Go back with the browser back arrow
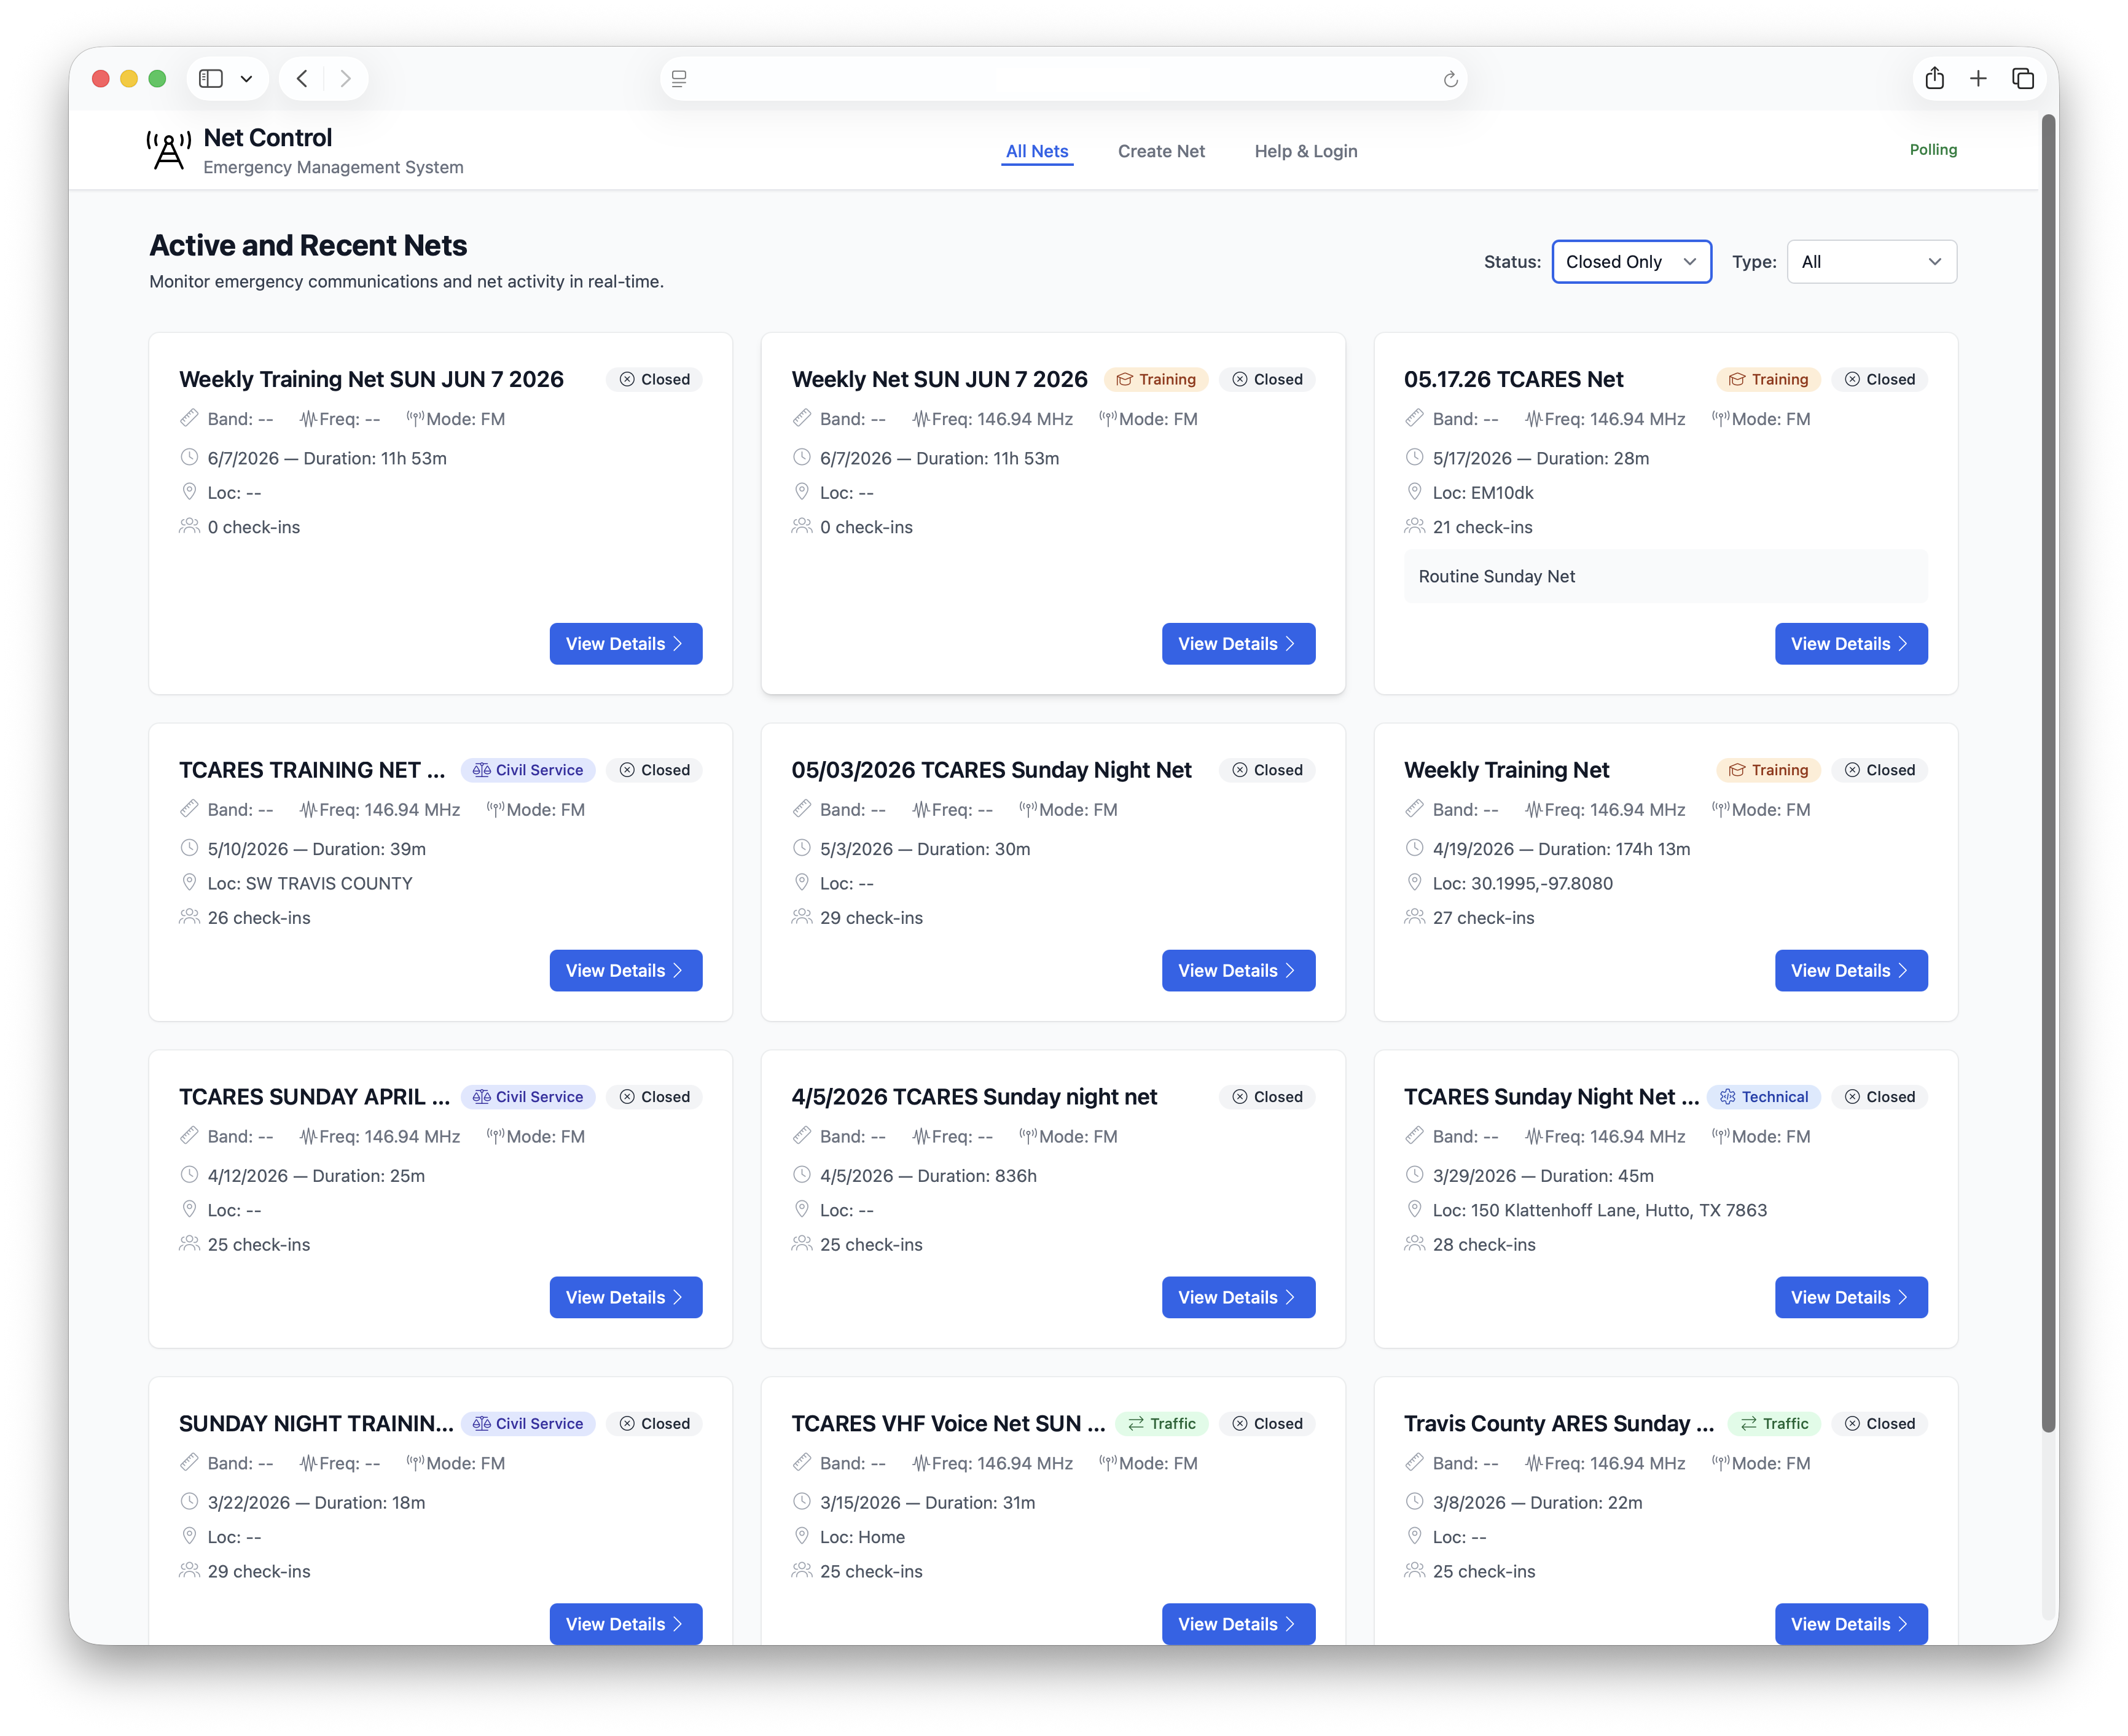2128x1736 pixels. [302, 79]
